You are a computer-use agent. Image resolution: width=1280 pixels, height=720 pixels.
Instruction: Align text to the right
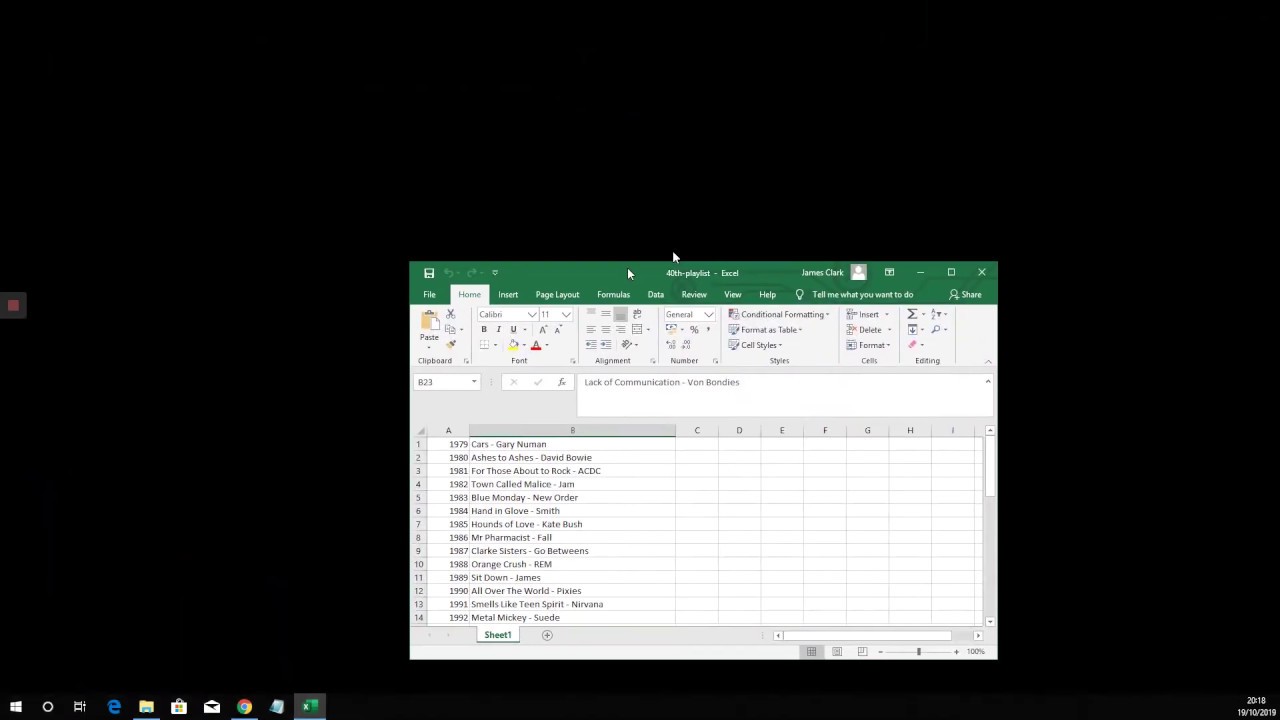click(x=621, y=329)
